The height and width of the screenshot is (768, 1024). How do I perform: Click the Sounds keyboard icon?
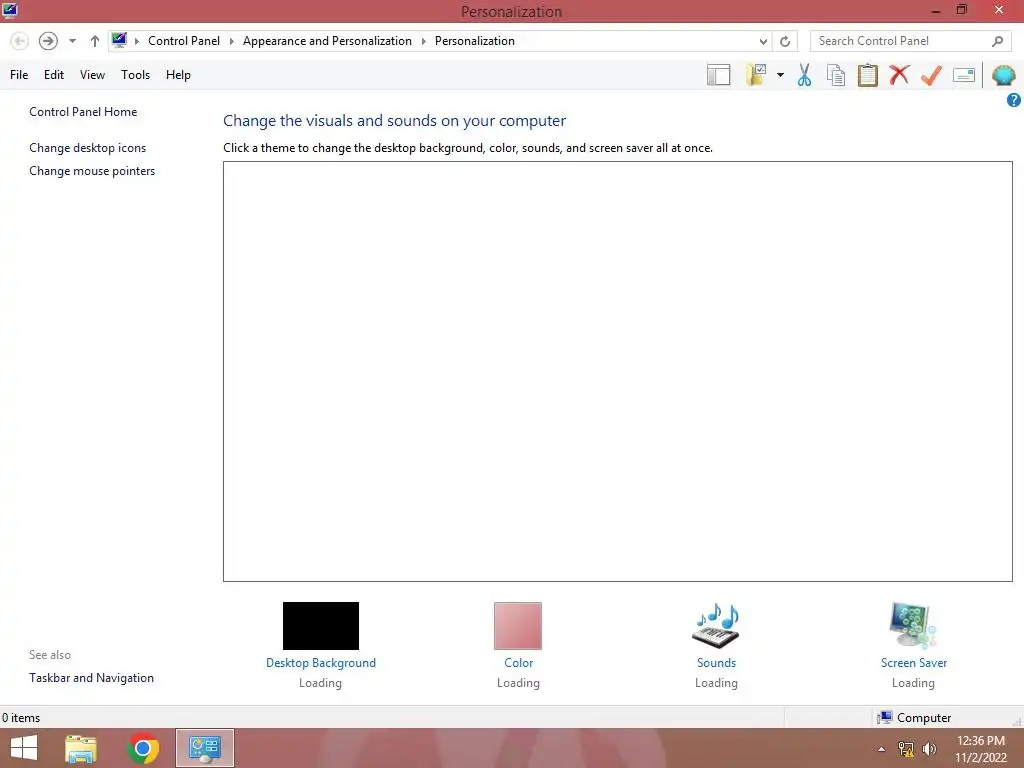[716, 626]
